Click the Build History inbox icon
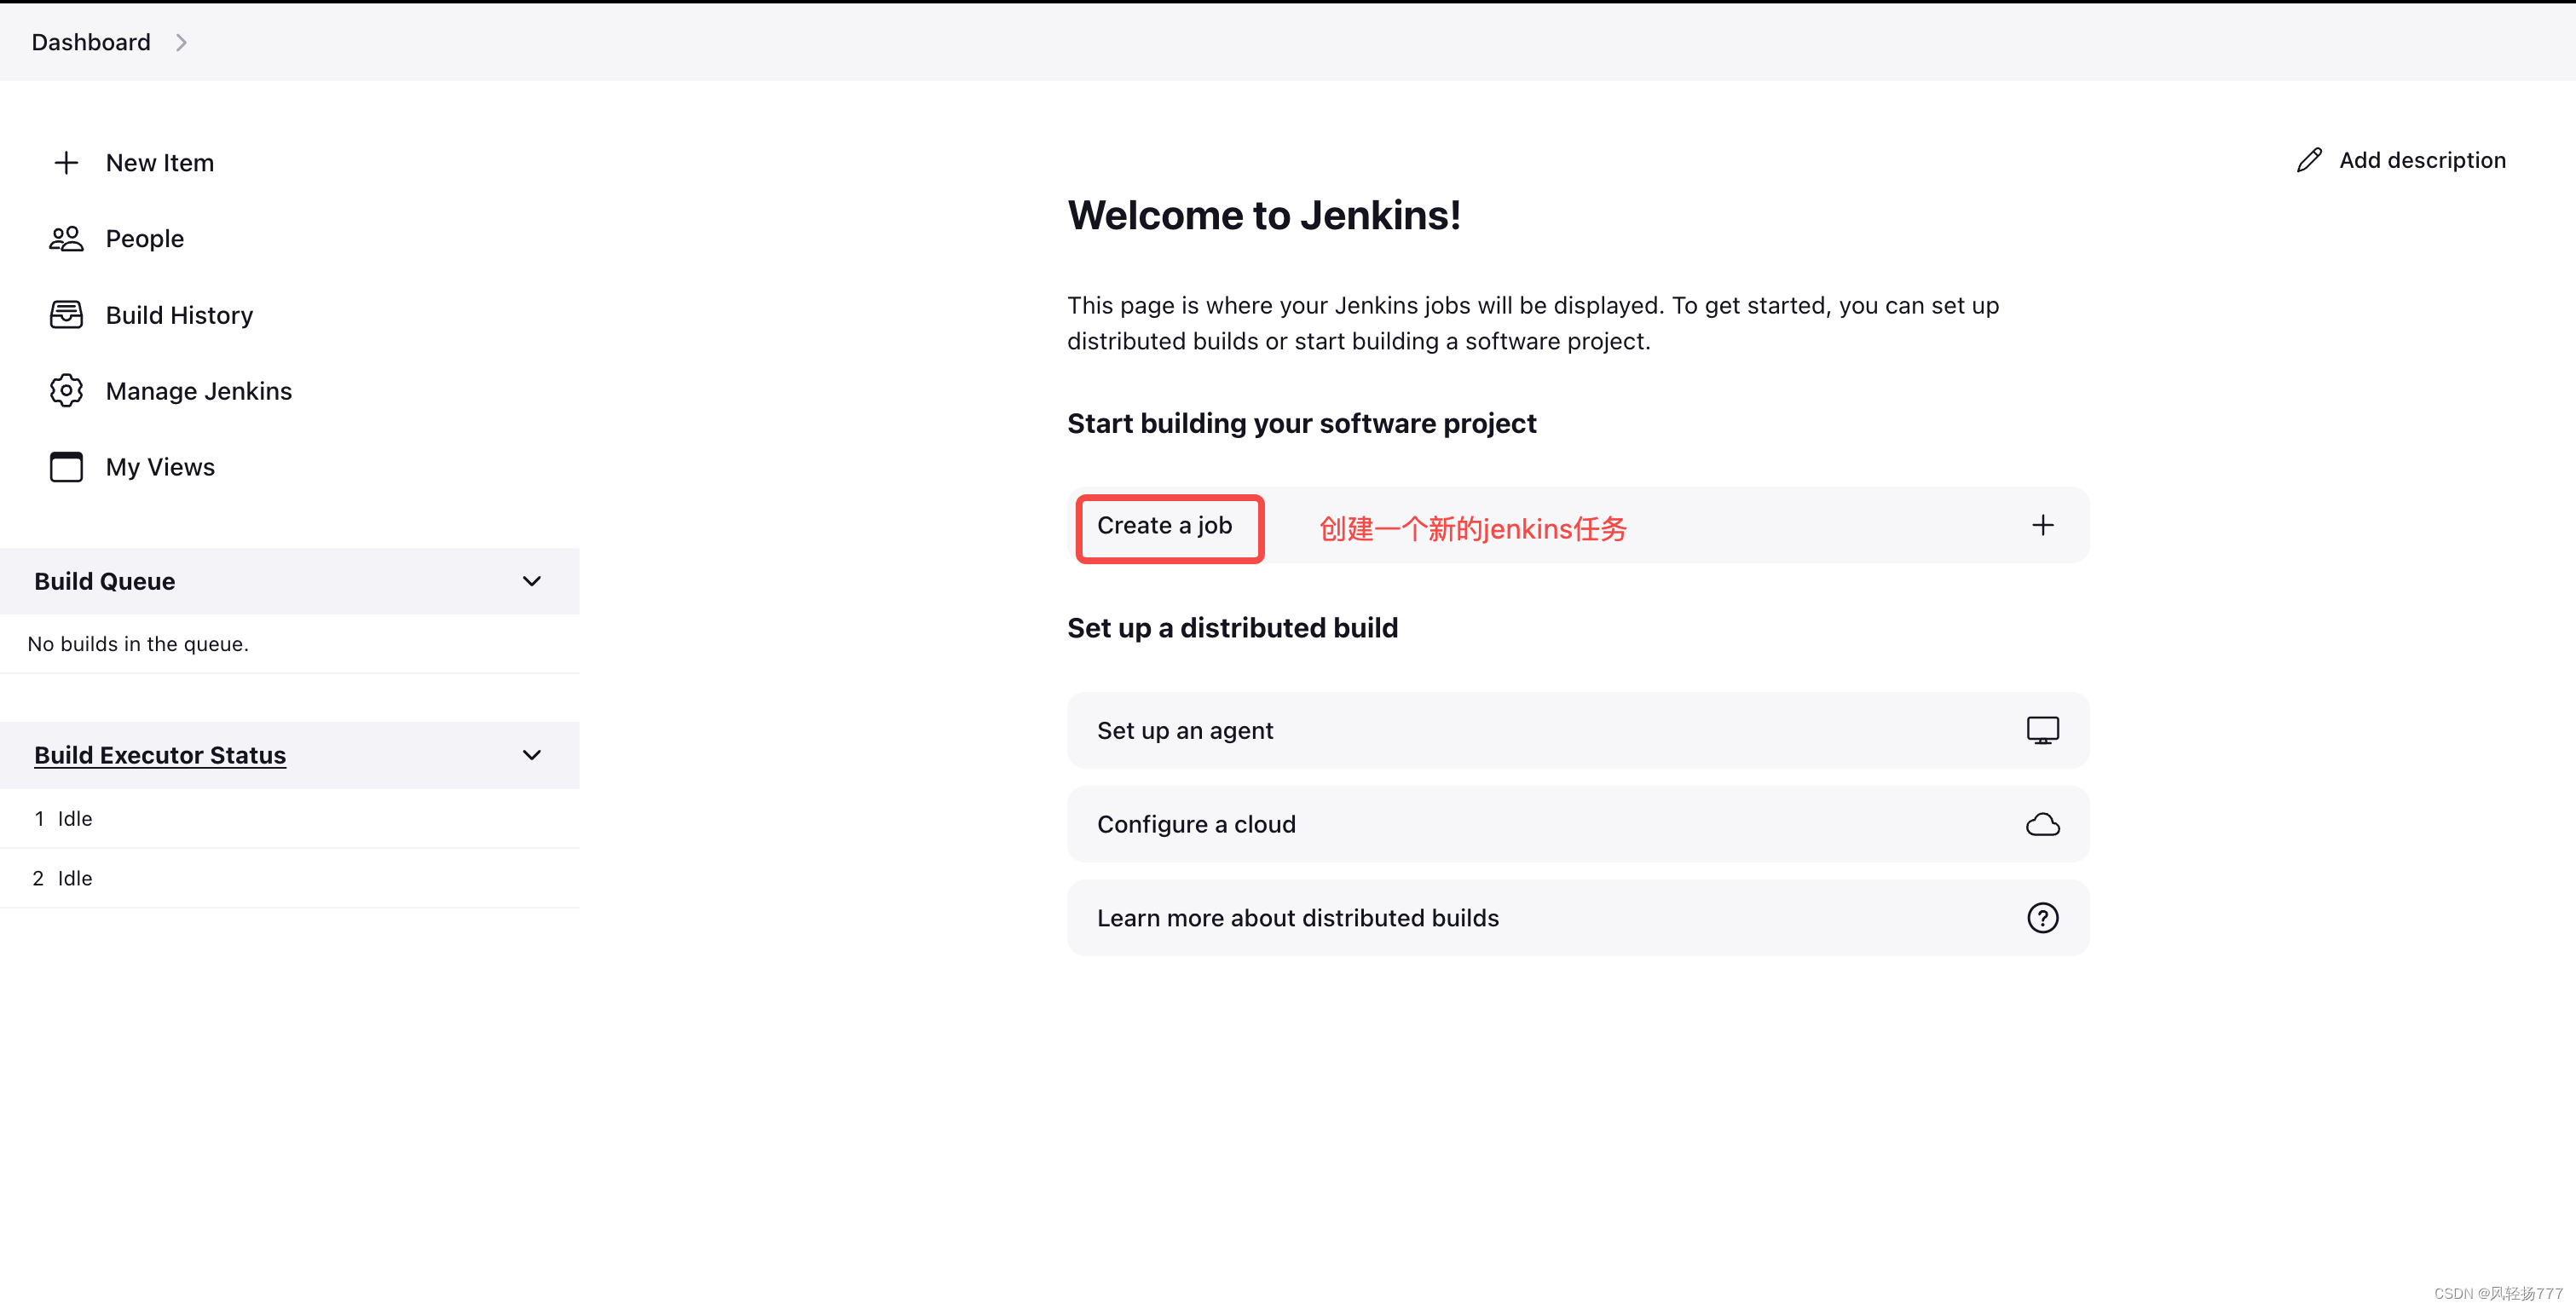 click(66, 315)
